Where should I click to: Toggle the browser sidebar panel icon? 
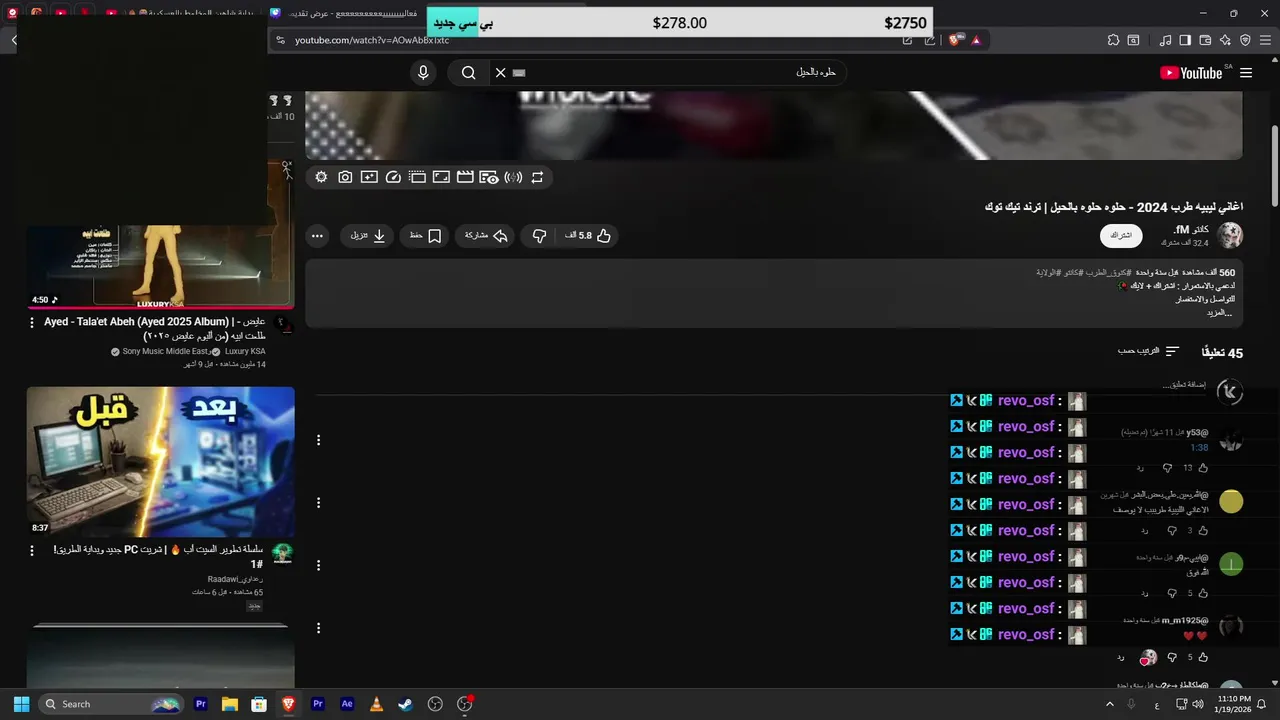coord(1185,40)
